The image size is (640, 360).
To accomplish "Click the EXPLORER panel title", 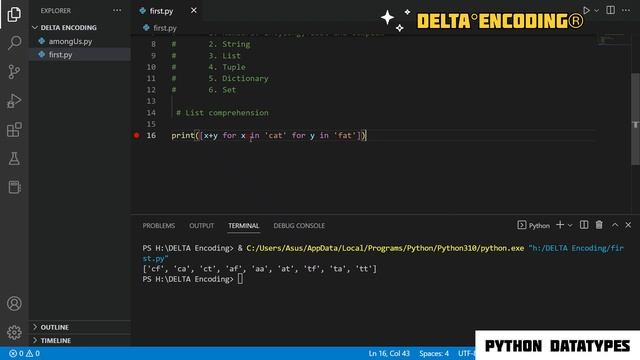I will click(x=56, y=11).
